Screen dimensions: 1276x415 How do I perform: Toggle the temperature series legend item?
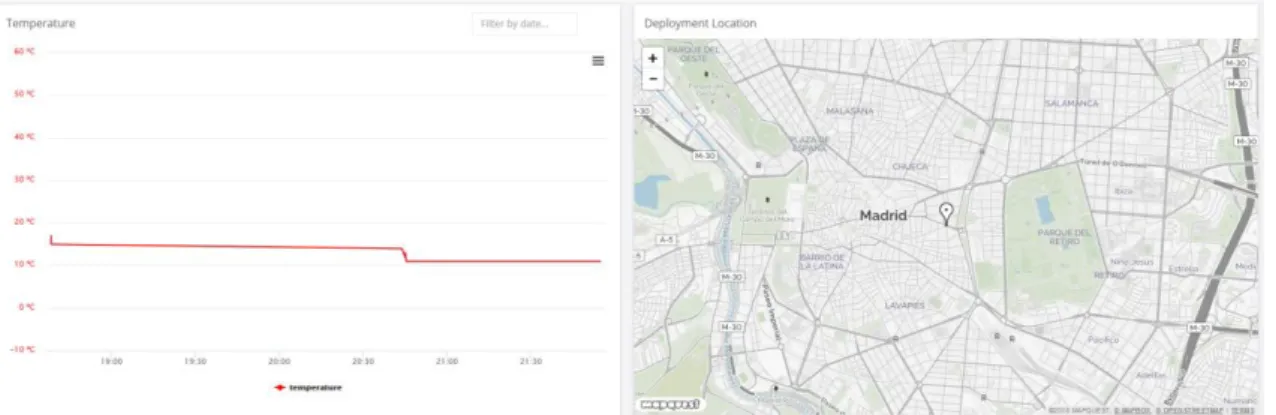308,387
